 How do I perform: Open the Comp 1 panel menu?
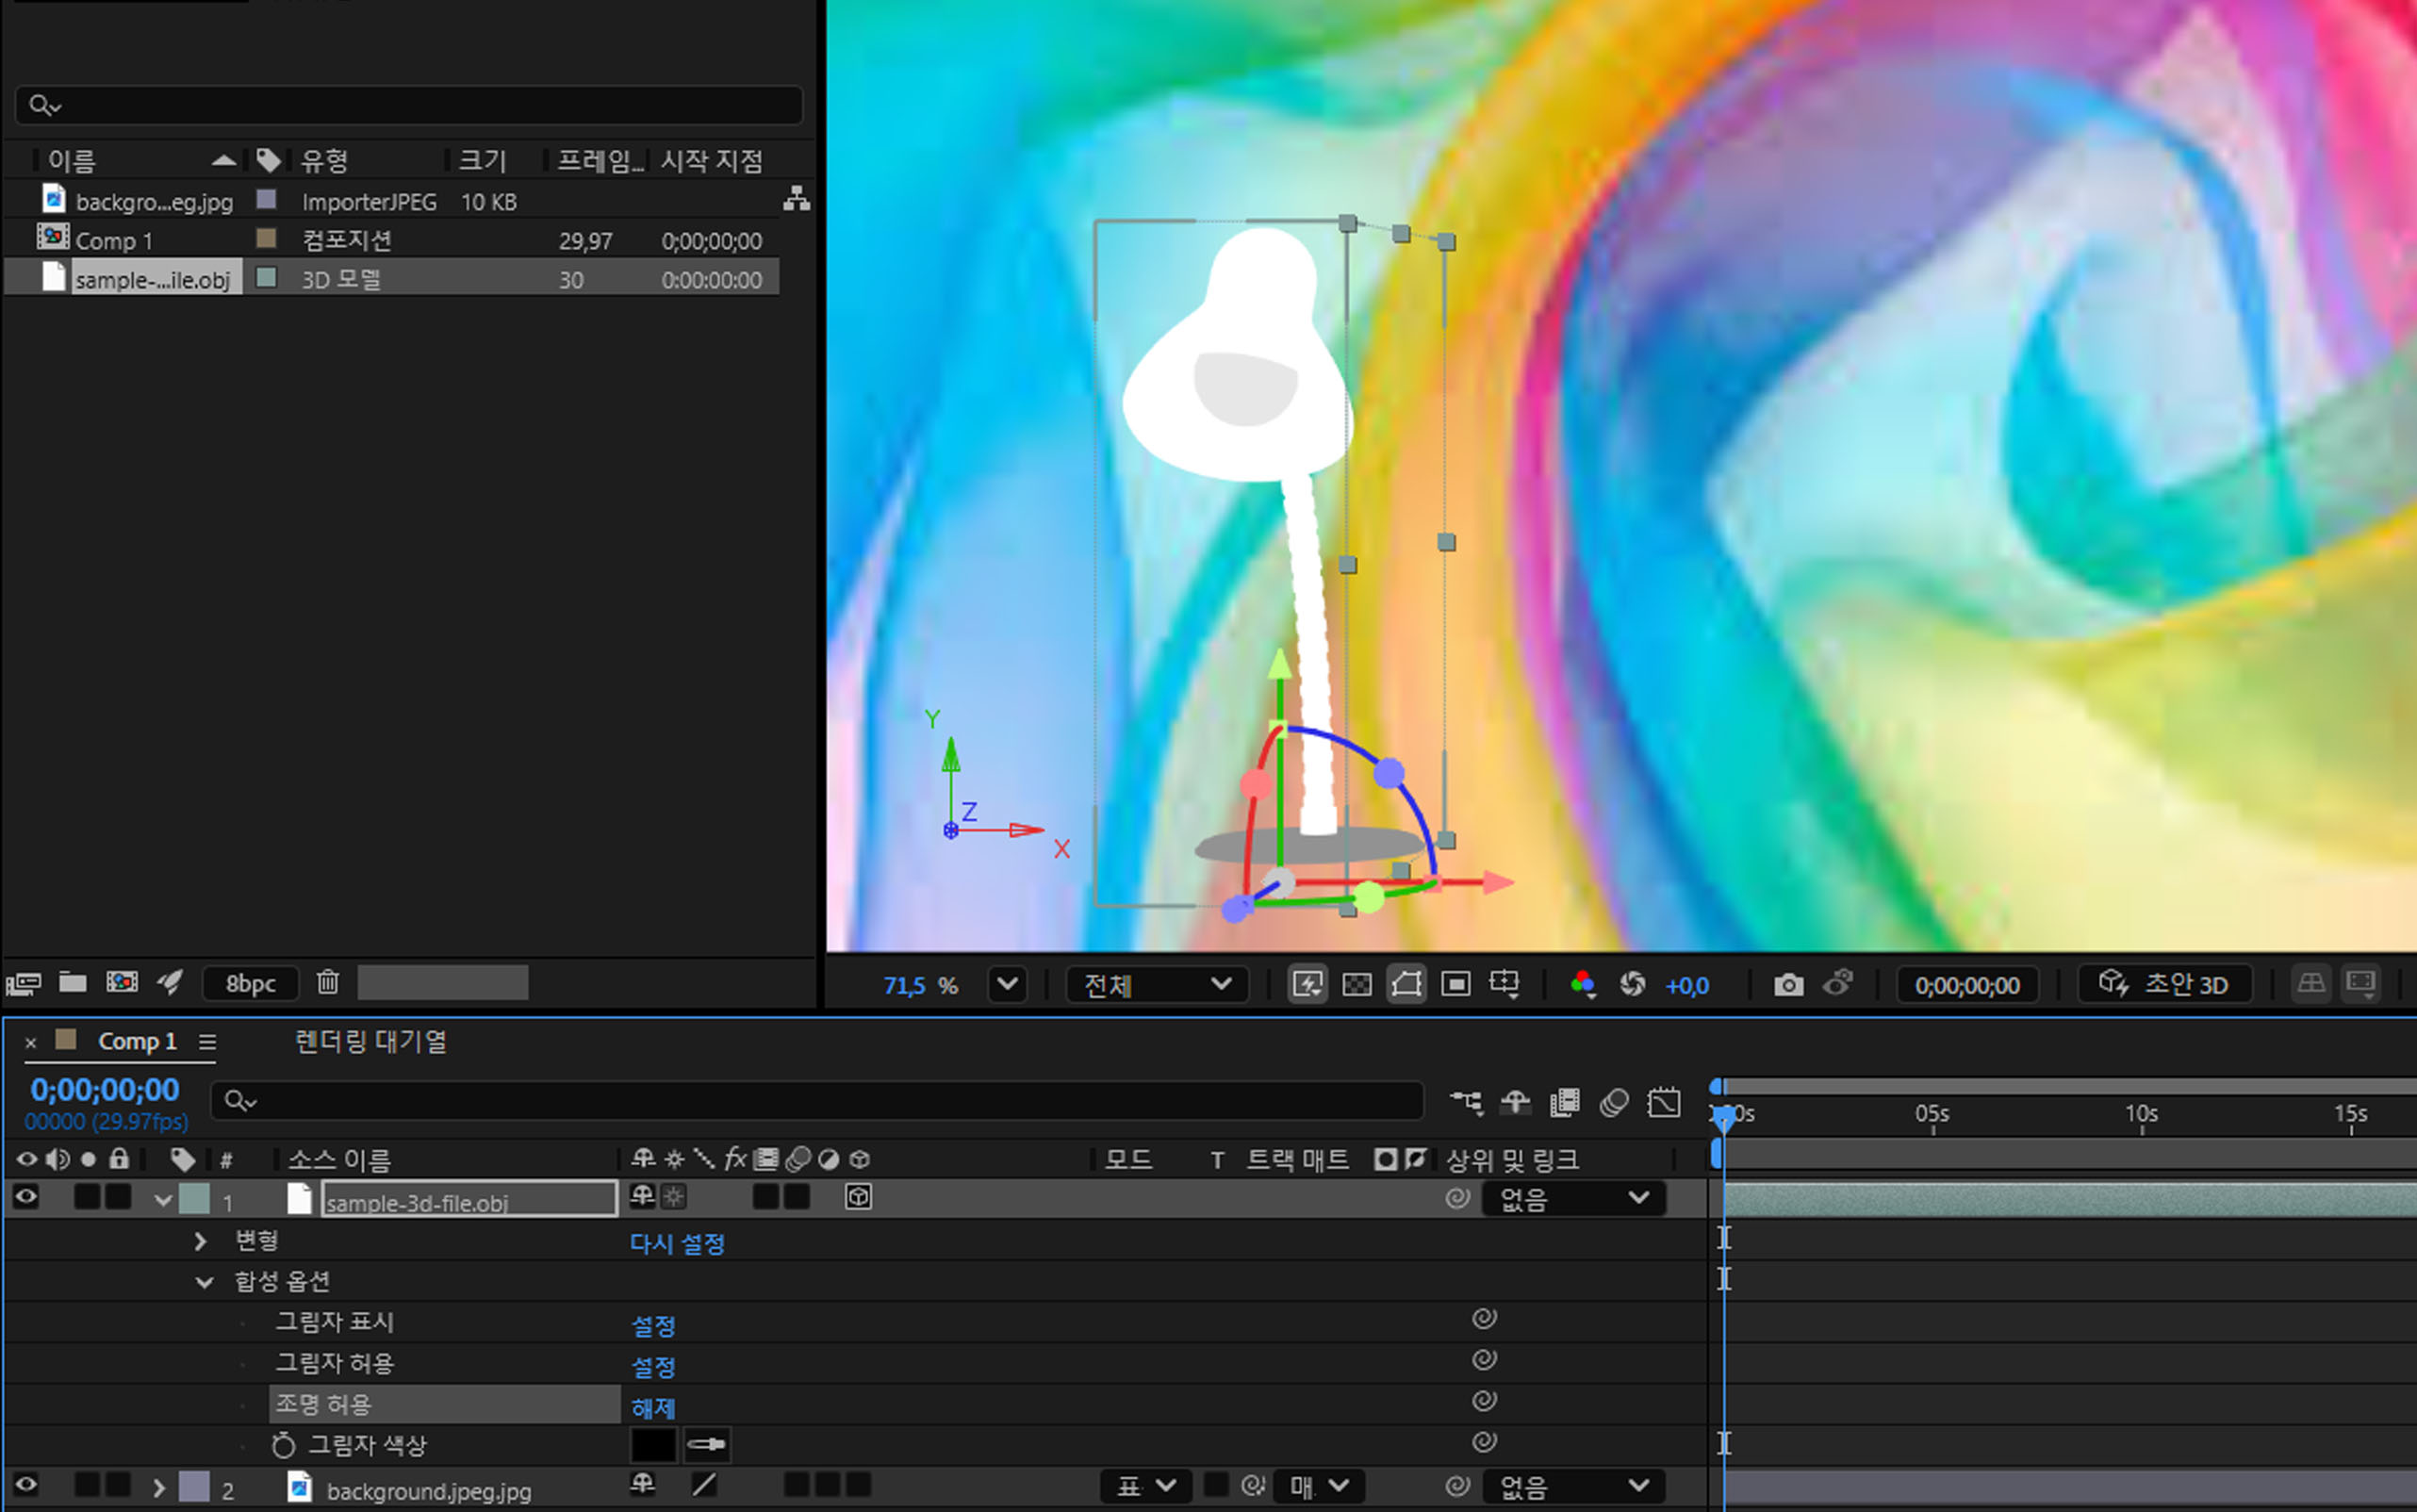click(207, 1042)
